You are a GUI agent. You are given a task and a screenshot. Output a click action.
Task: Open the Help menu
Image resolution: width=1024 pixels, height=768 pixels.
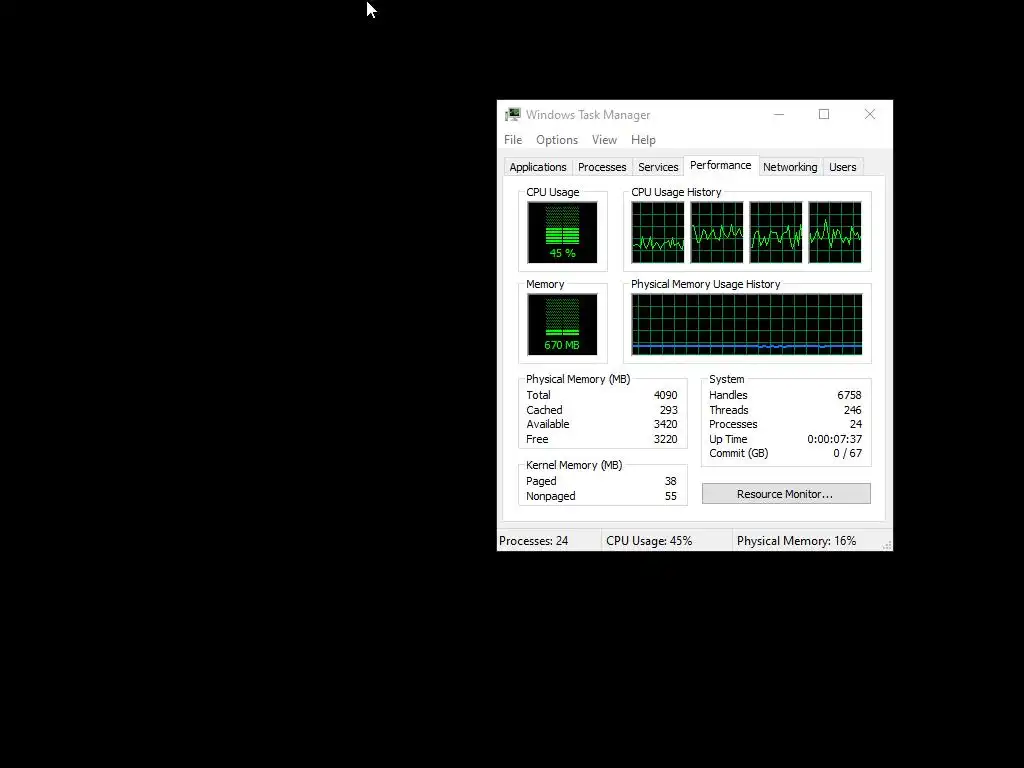pos(643,140)
